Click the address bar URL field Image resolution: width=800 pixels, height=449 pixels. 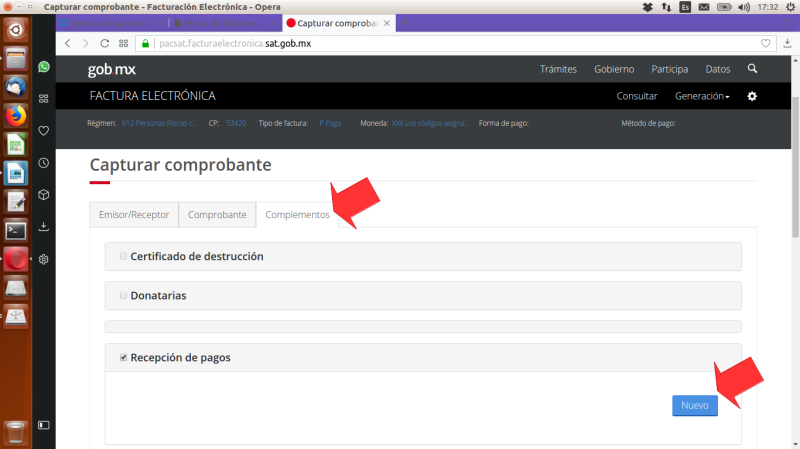tap(454, 43)
